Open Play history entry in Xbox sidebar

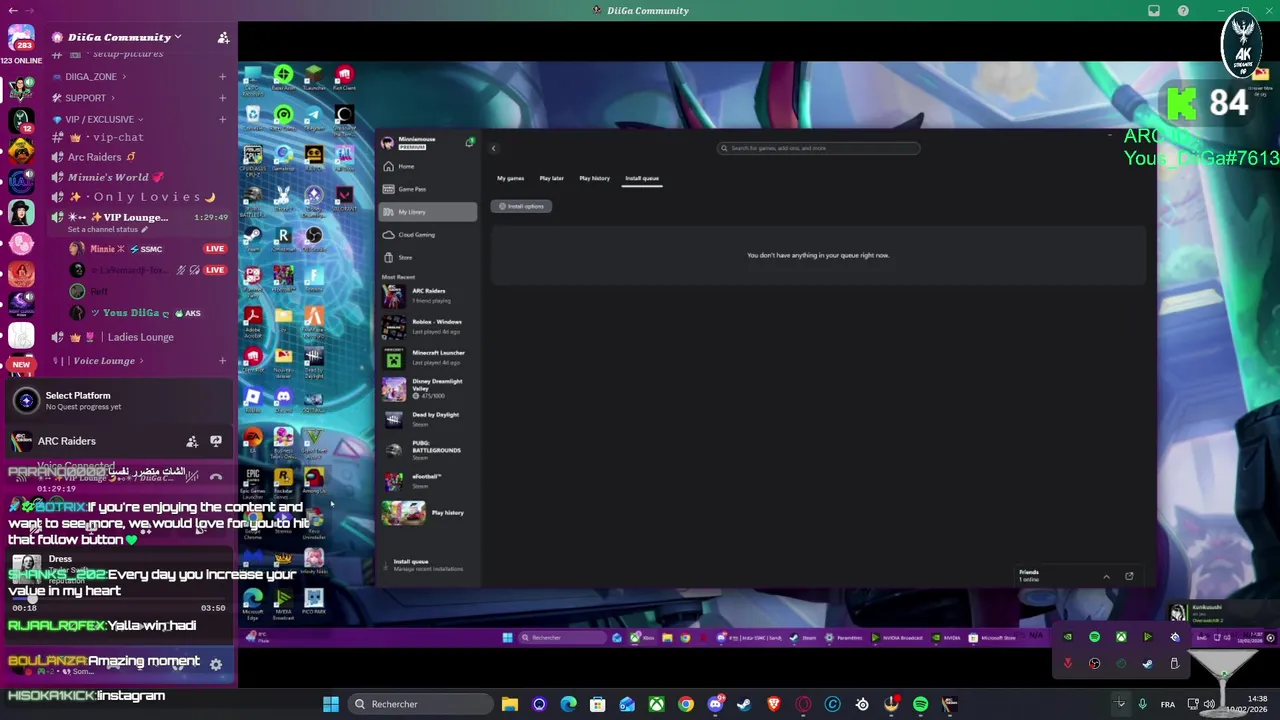428,513
